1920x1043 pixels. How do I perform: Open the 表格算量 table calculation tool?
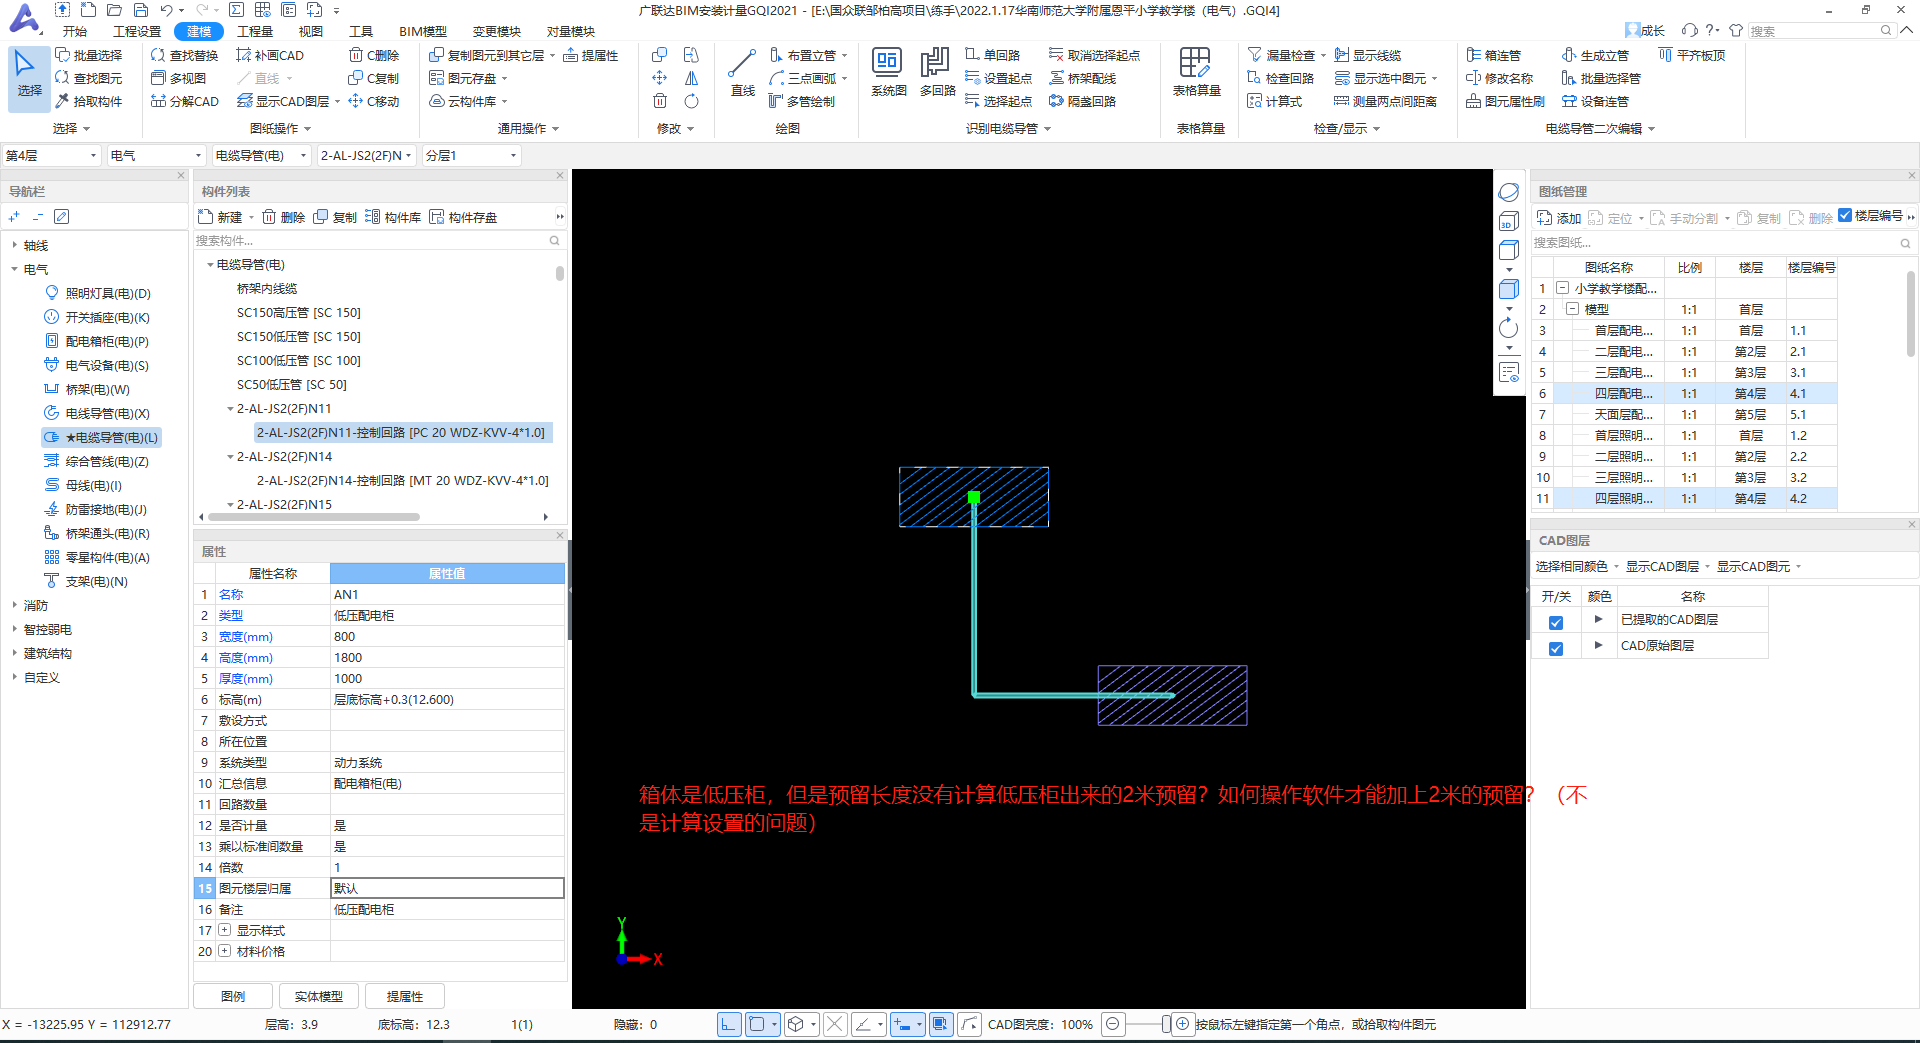click(1196, 74)
